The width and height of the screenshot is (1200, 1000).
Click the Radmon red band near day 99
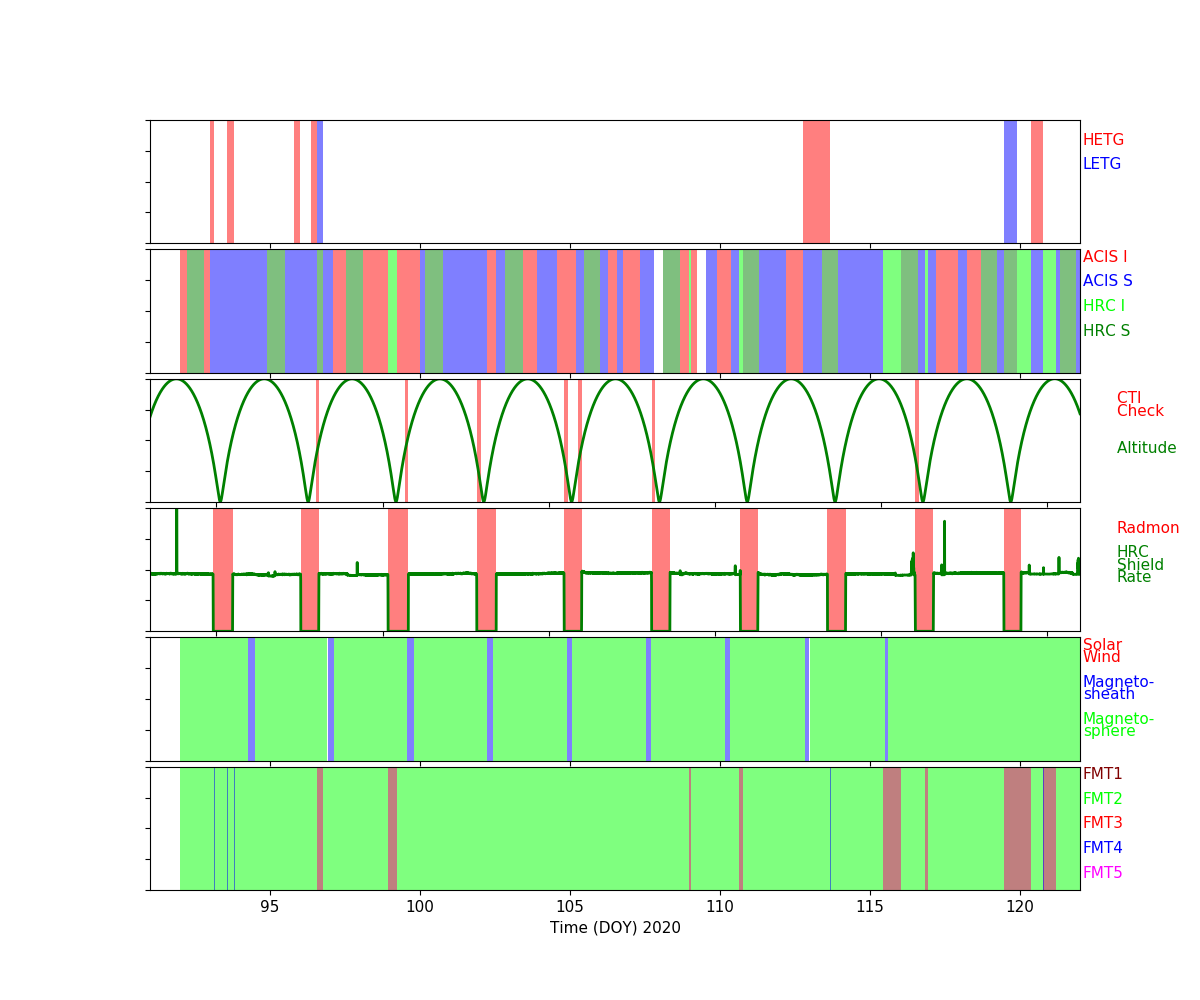tap(398, 570)
